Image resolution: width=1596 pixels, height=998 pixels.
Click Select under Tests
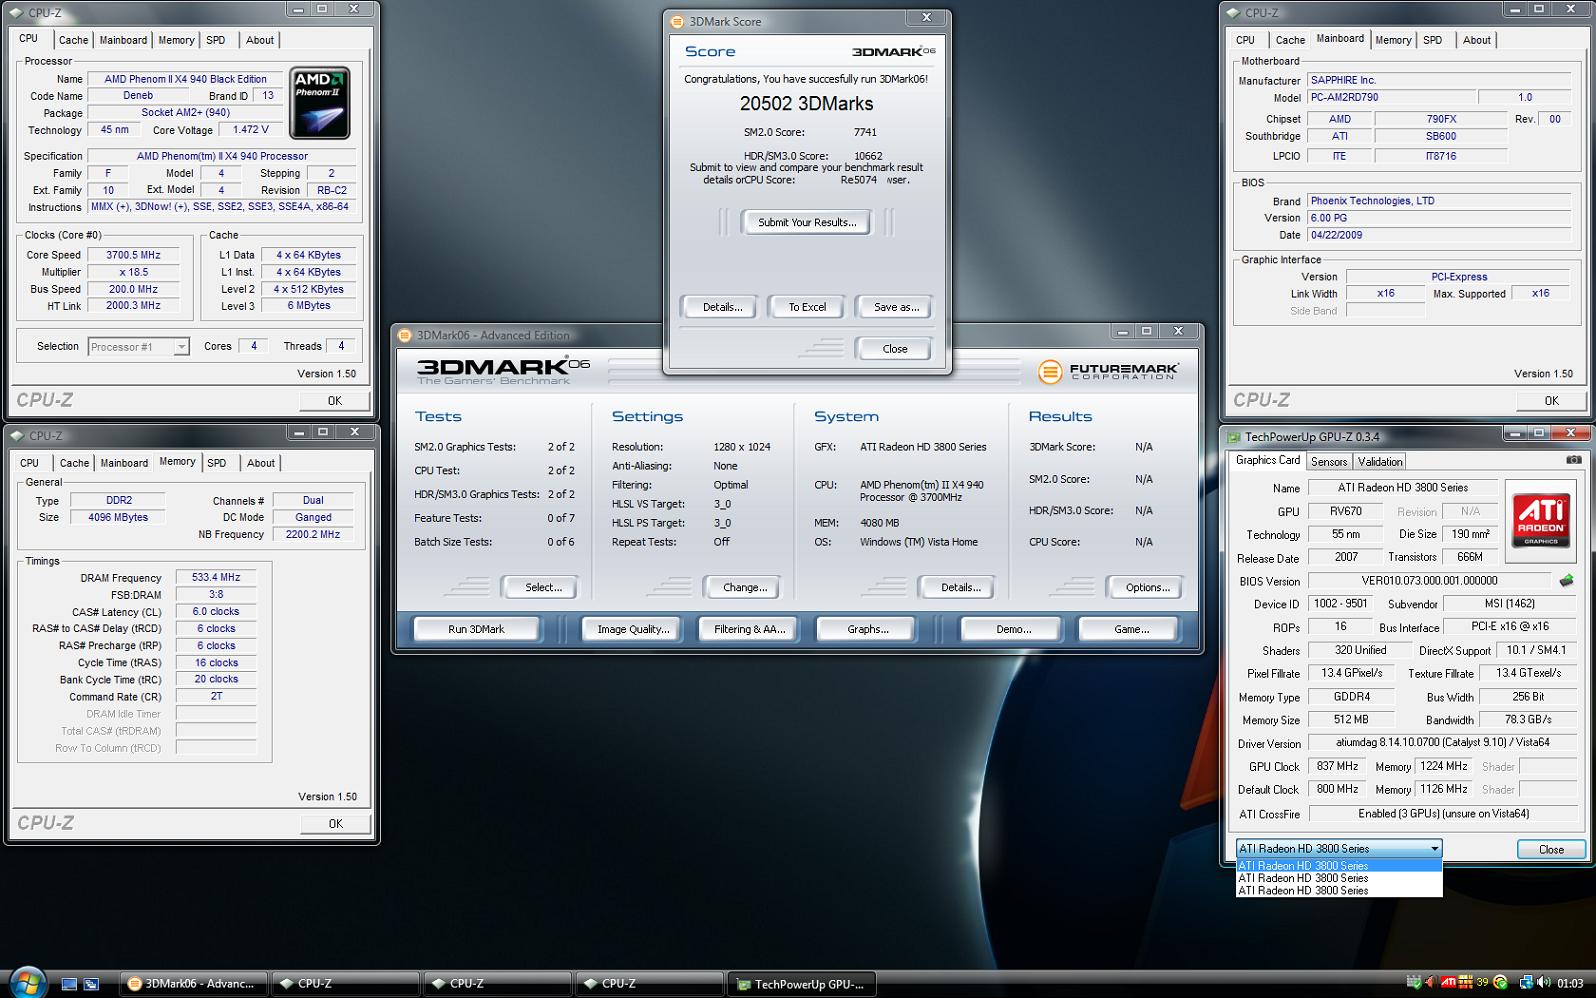(543, 587)
